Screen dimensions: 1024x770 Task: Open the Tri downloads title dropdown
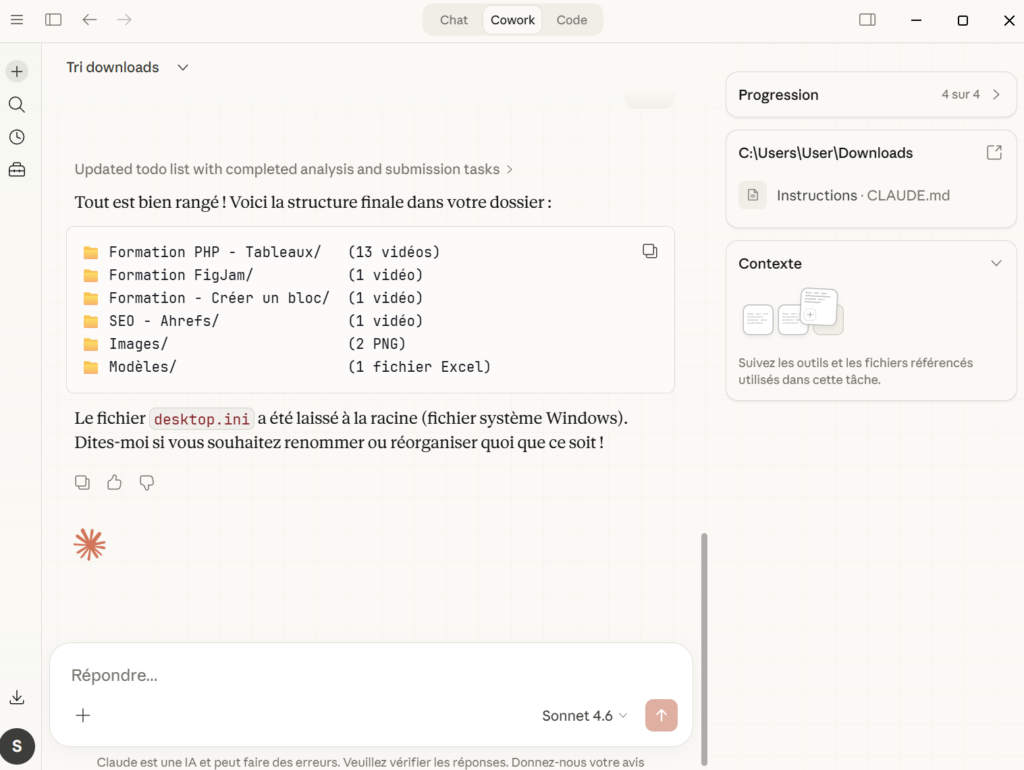[x=183, y=68]
